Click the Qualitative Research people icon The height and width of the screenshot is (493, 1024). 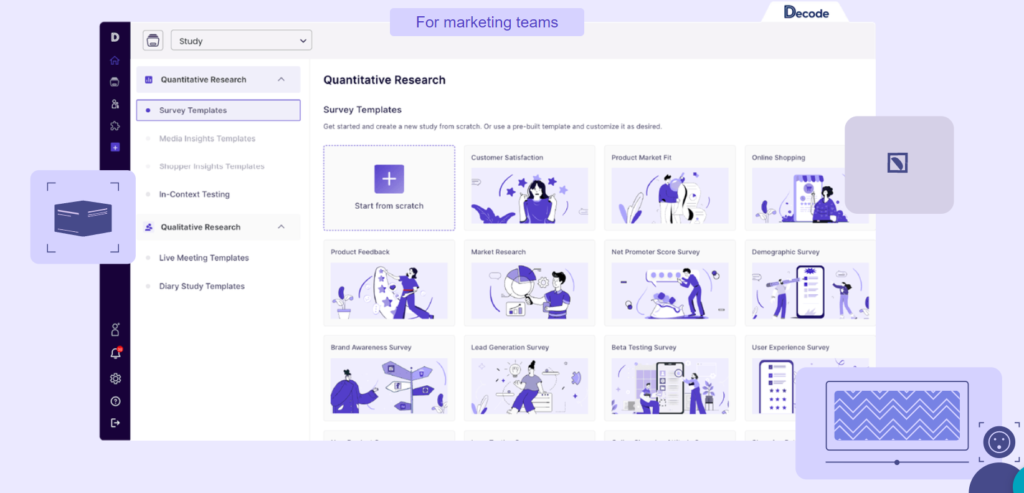click(x=148, y=227)
